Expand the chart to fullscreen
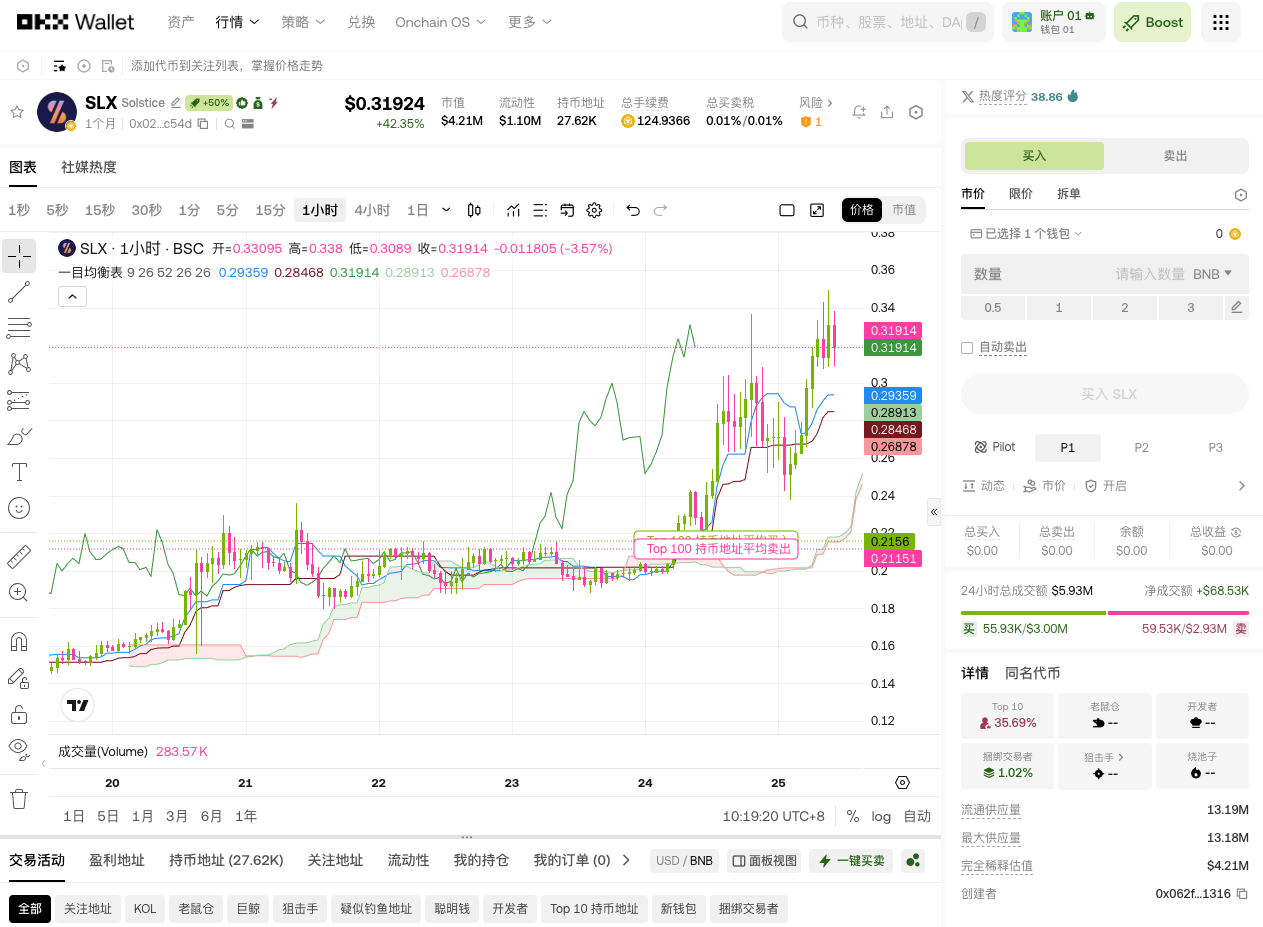1263x927 pixels. pyautogui.click(x=817, y=210)
